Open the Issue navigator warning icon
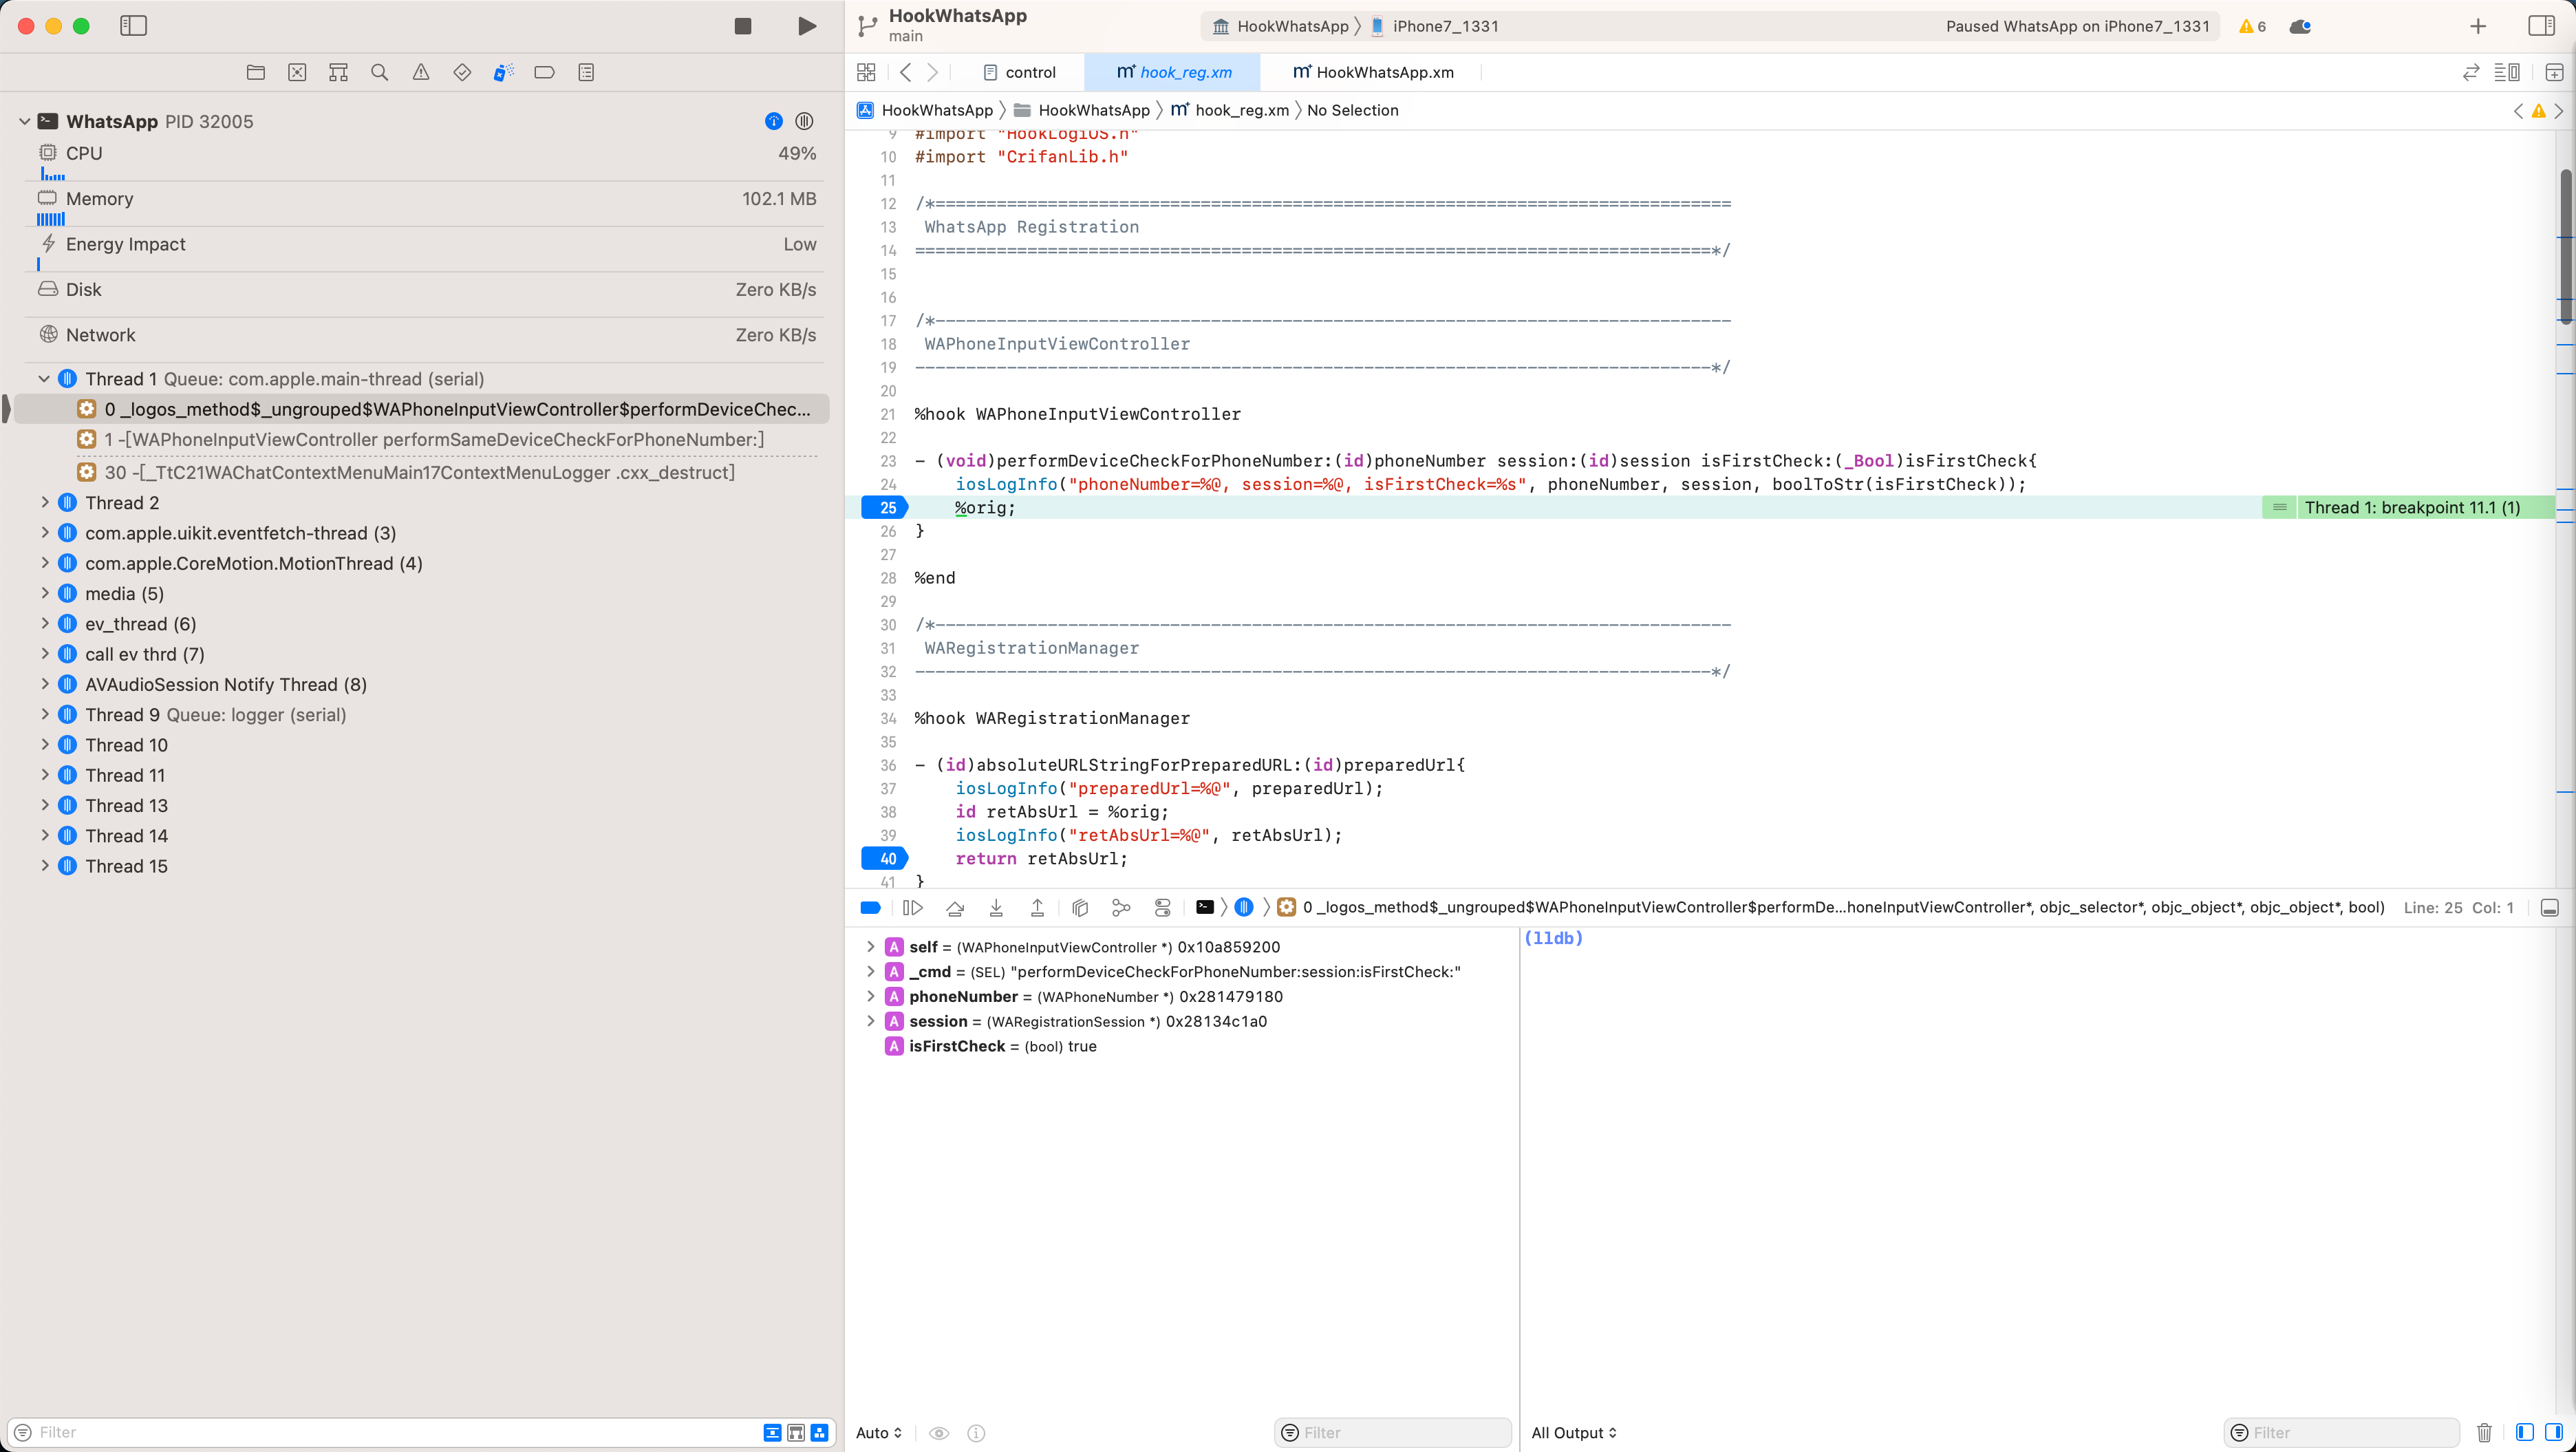This screenshot has height=1452, width=2576. 421,72
